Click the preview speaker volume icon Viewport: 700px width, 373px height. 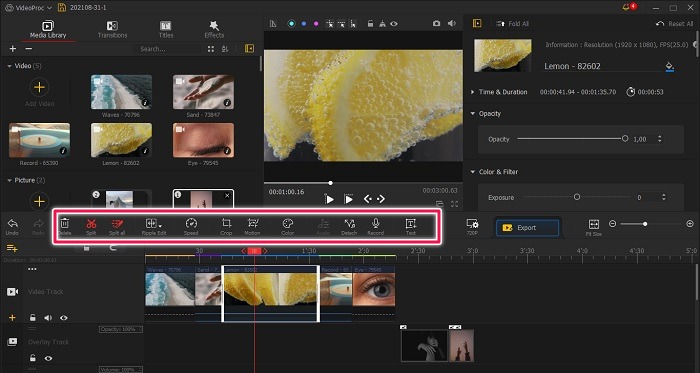(452, 24)
